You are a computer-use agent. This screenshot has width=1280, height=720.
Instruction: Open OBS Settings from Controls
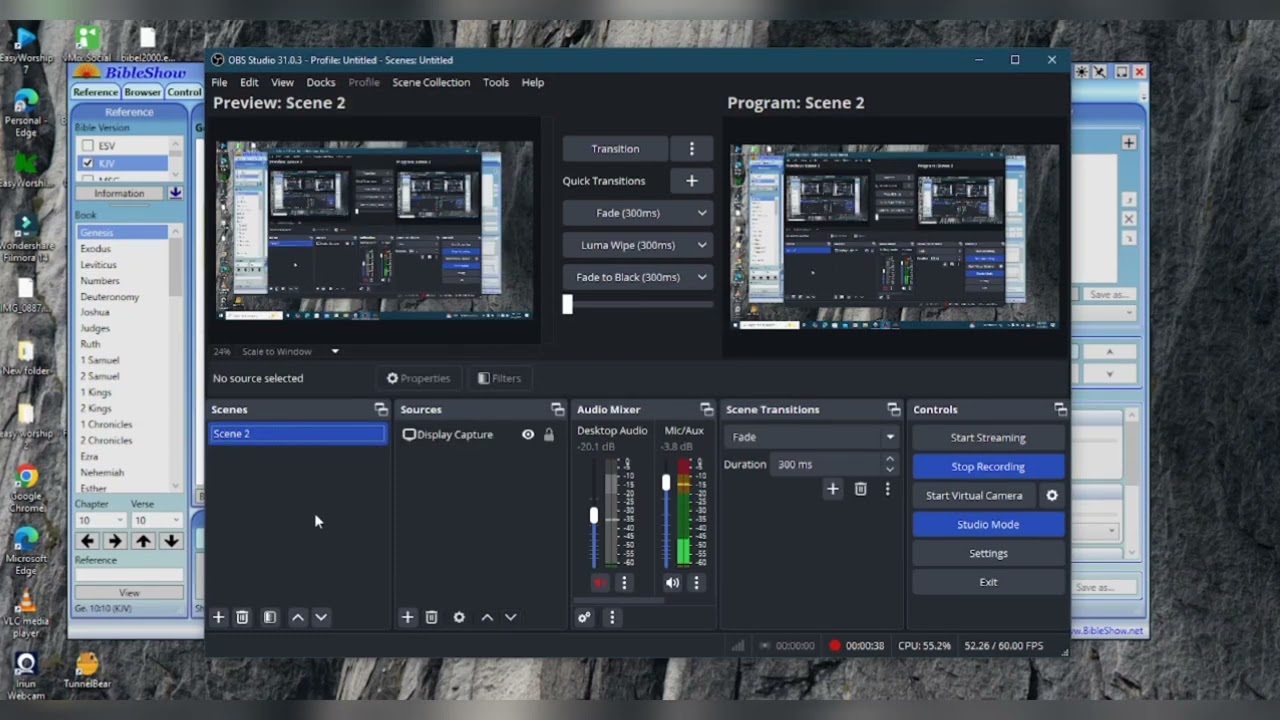pos(988,553)
